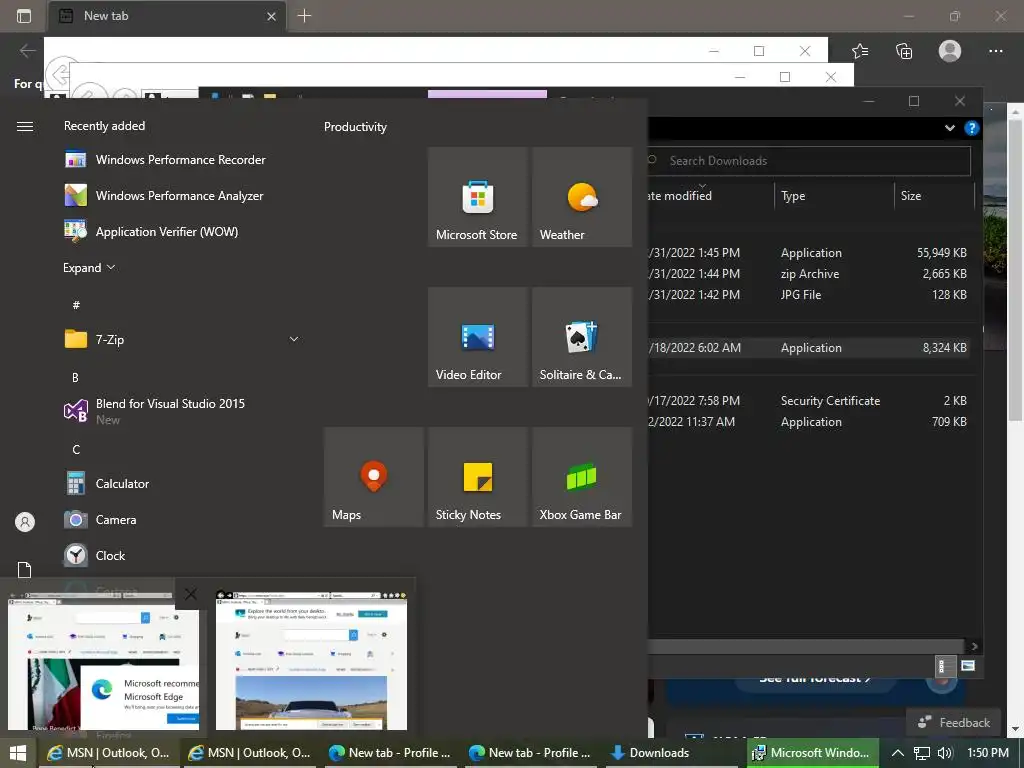Open Help icon in Downloads window

pyautogui.click(x=972, y=128)
